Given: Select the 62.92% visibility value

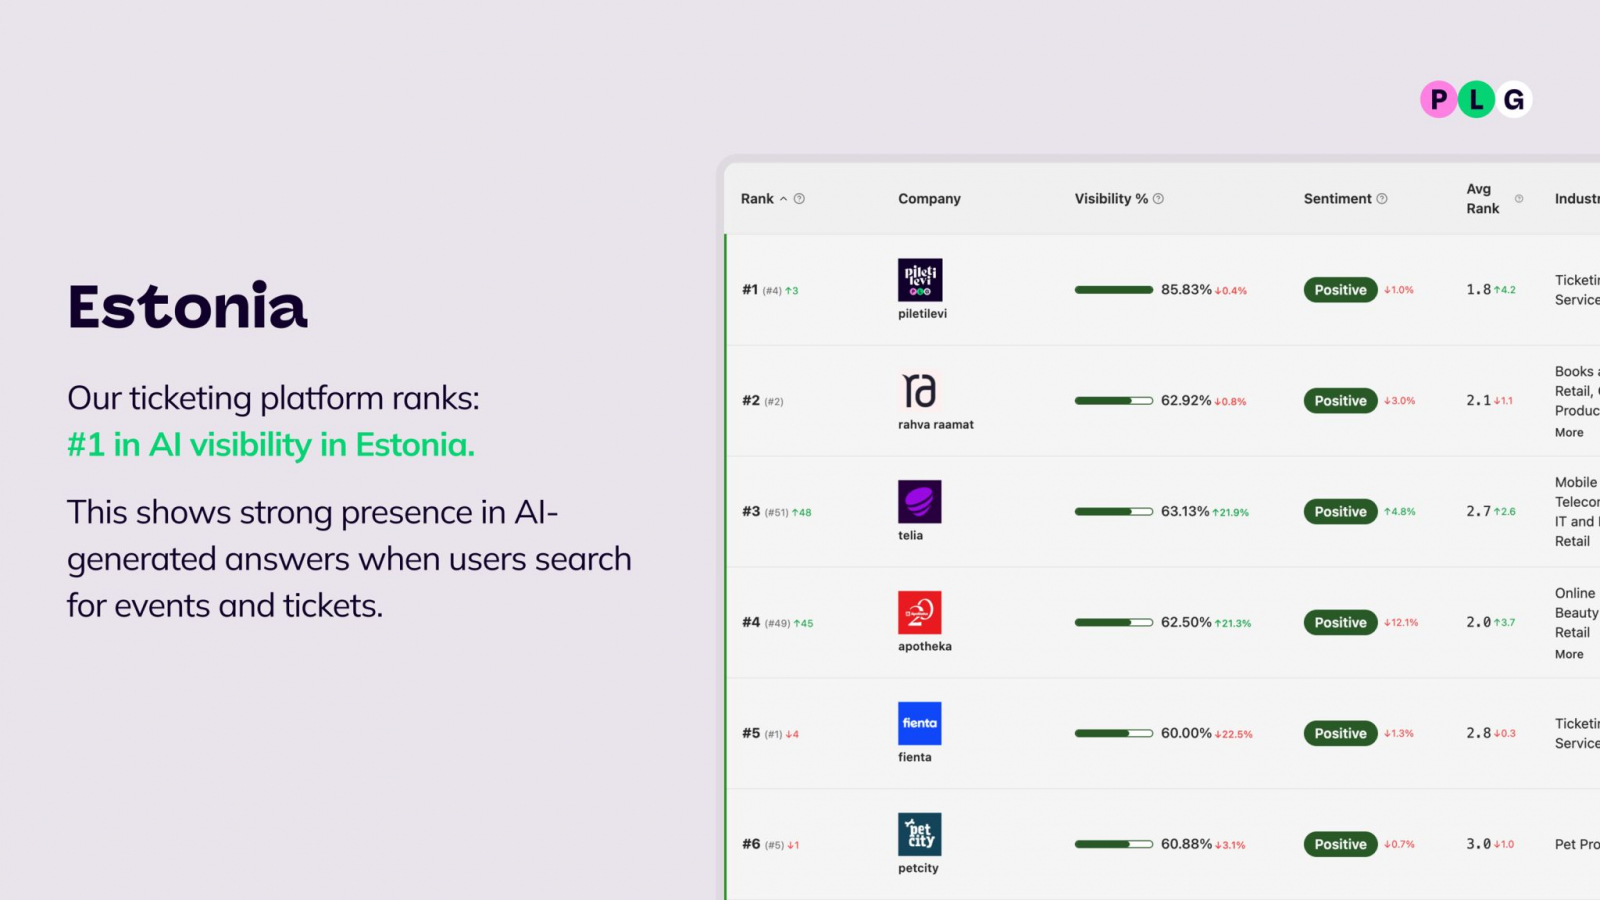Looking at the screenshot, I should tap(1186, 401).
